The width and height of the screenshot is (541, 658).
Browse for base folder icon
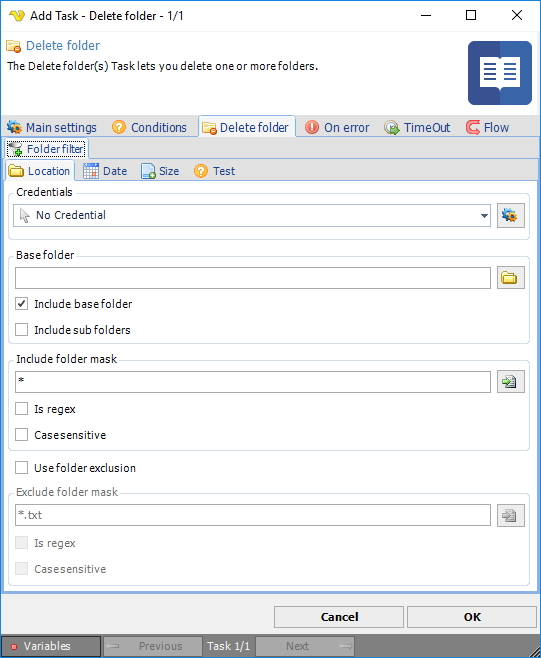[510, 278]
